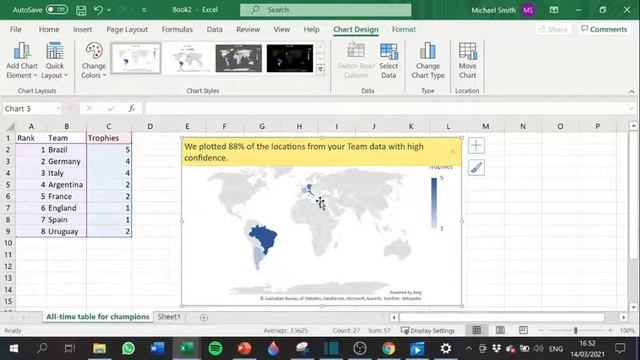The width and height of the screenshot is (640, 360).
Task: Click the Share button
Action: pyautogui.click(x=553, y=29)
